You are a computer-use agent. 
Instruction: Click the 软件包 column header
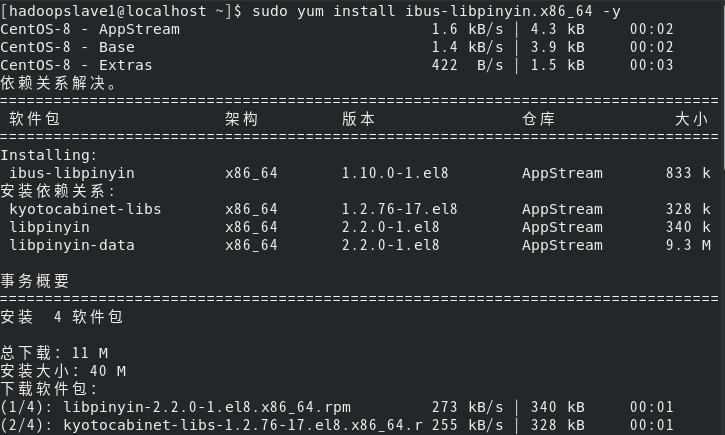35,119
